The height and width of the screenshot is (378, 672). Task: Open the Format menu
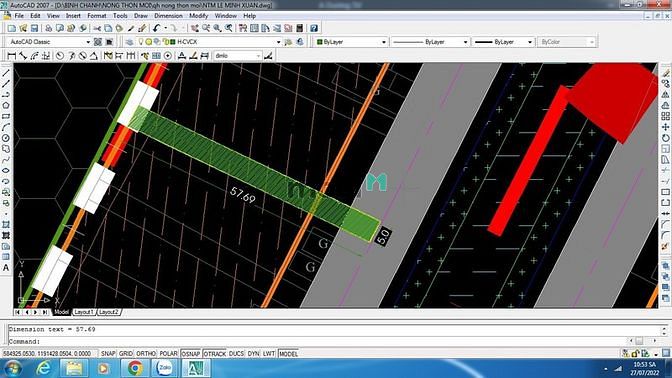click(97, 16)
